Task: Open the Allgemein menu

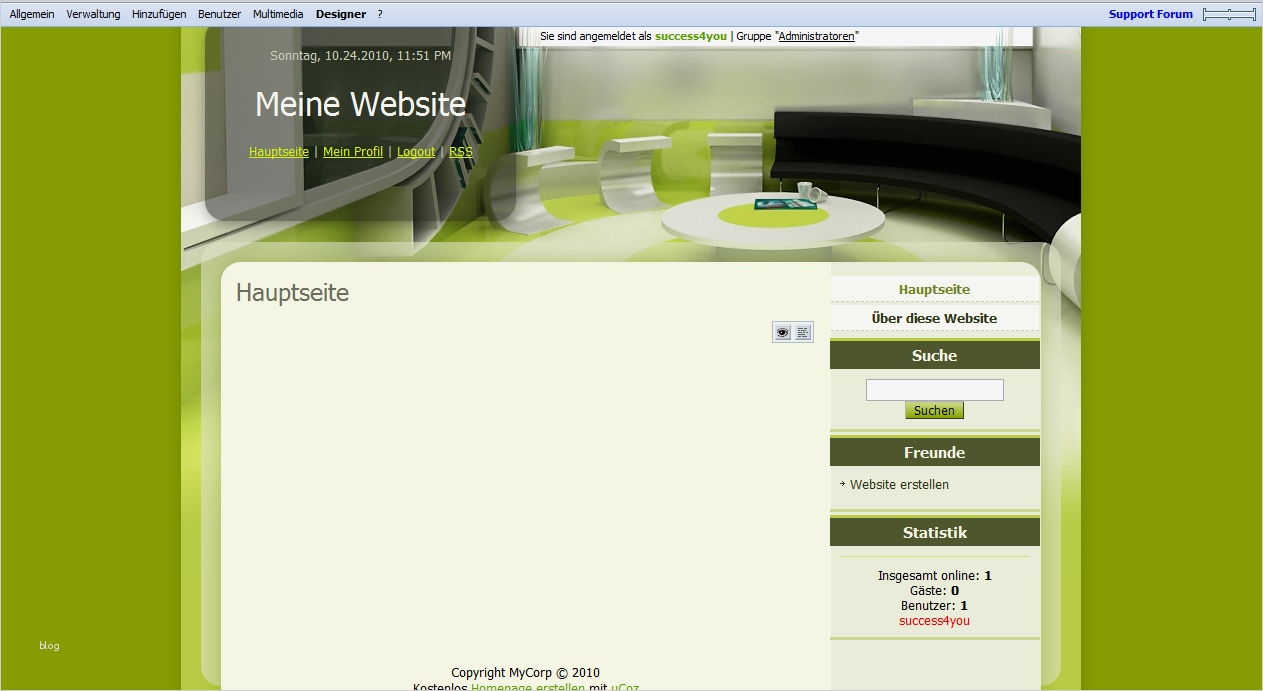Action: pos(31,13)
